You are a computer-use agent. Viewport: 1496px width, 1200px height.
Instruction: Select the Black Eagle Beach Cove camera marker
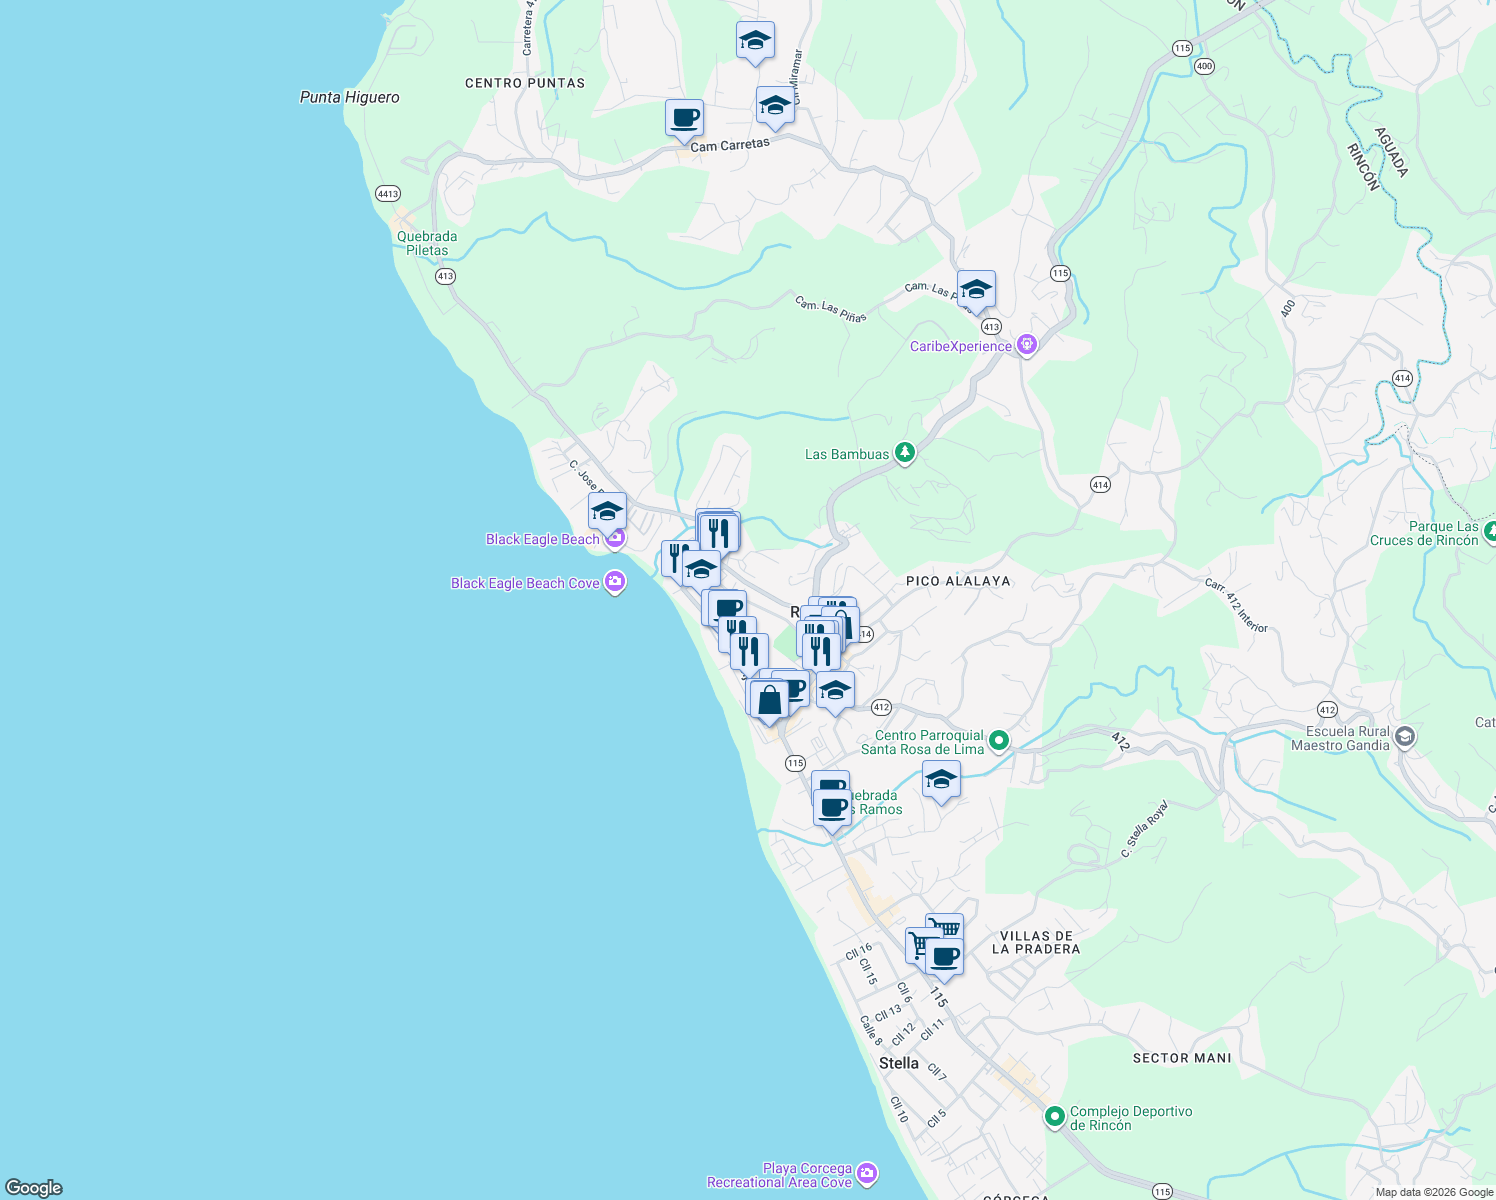tap(614, 583)
